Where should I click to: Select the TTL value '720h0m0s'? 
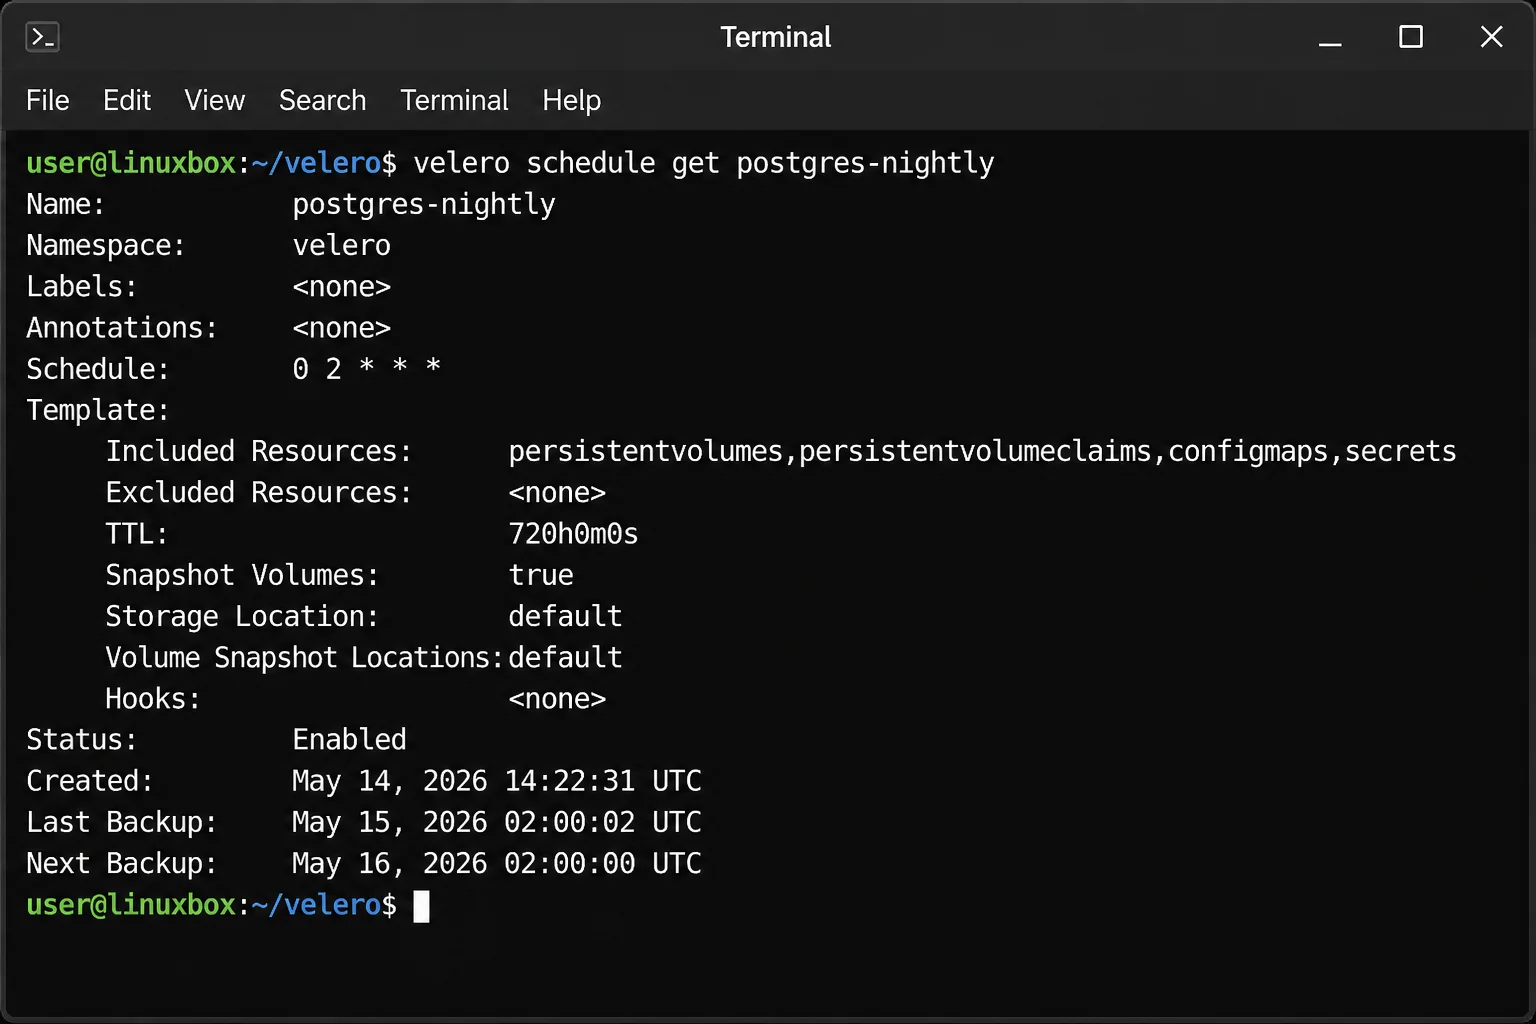[573, 534]
